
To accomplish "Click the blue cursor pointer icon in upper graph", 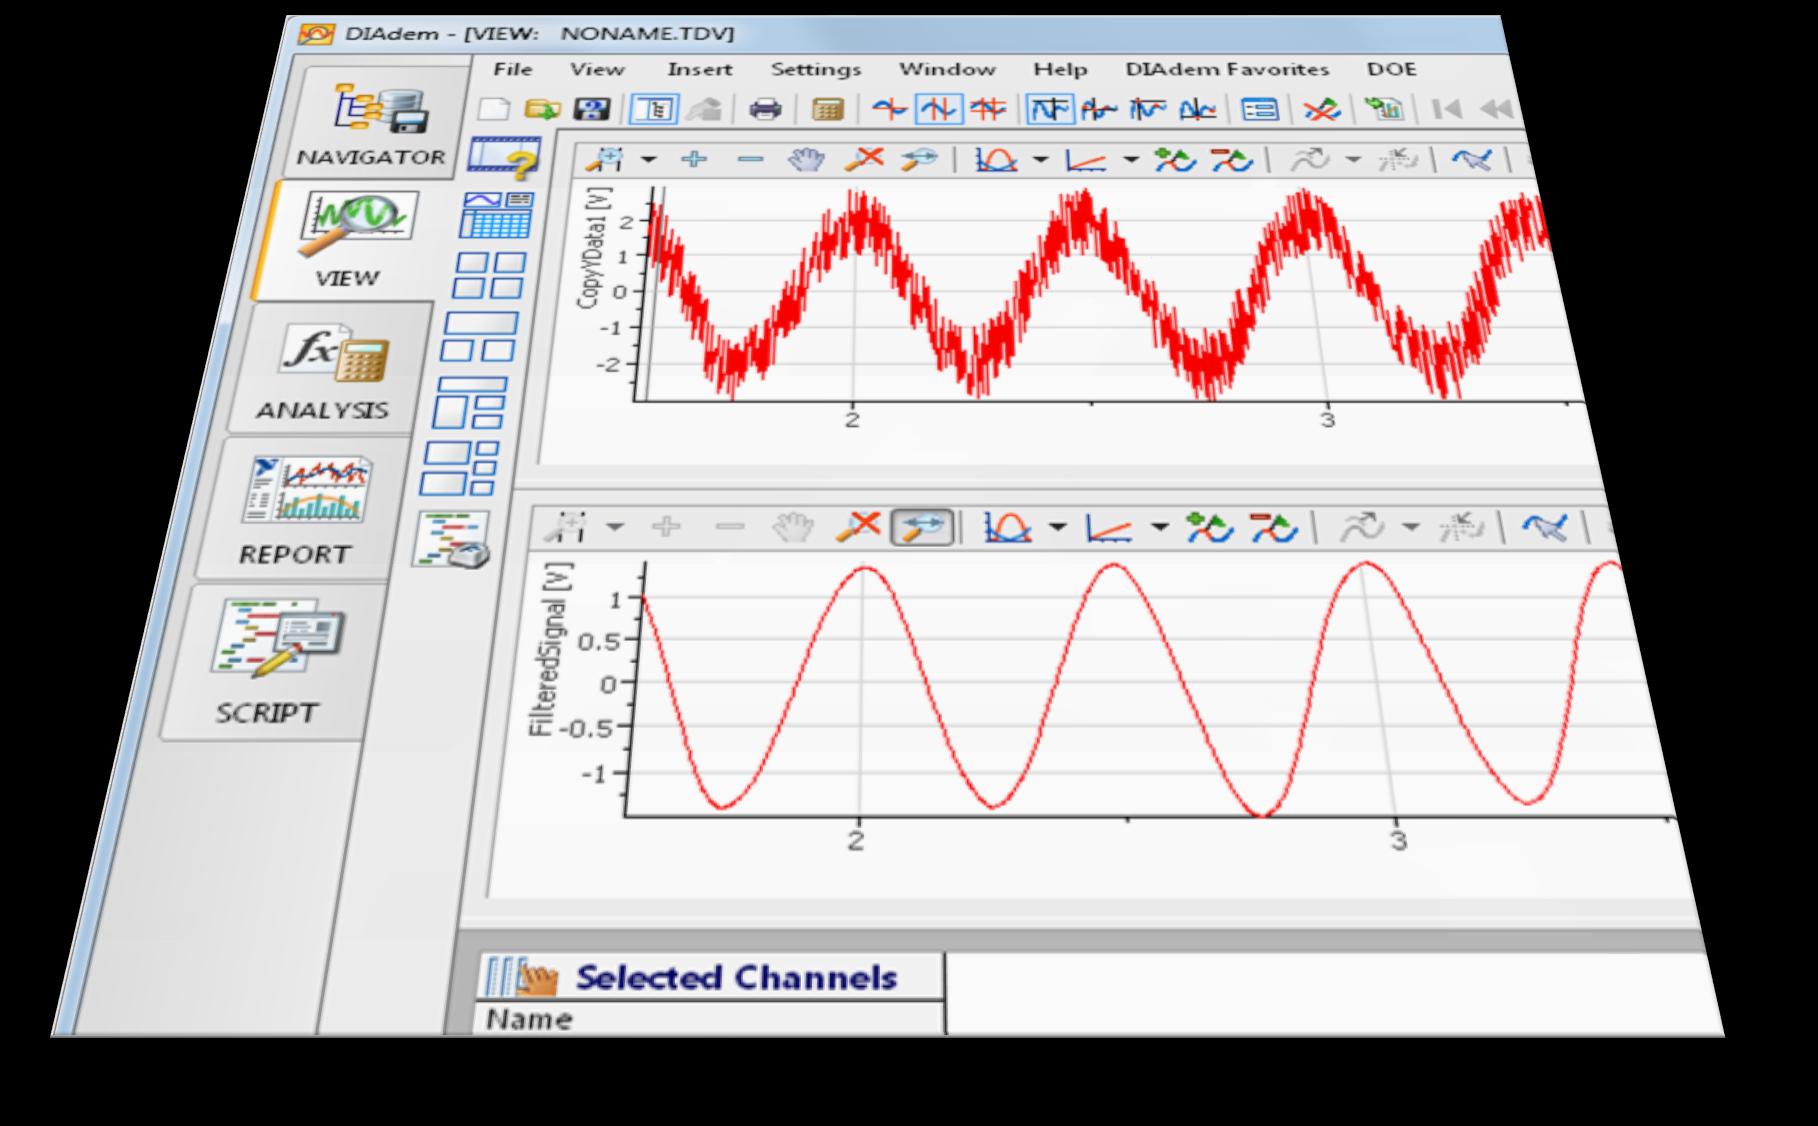I will [1472, 159].
